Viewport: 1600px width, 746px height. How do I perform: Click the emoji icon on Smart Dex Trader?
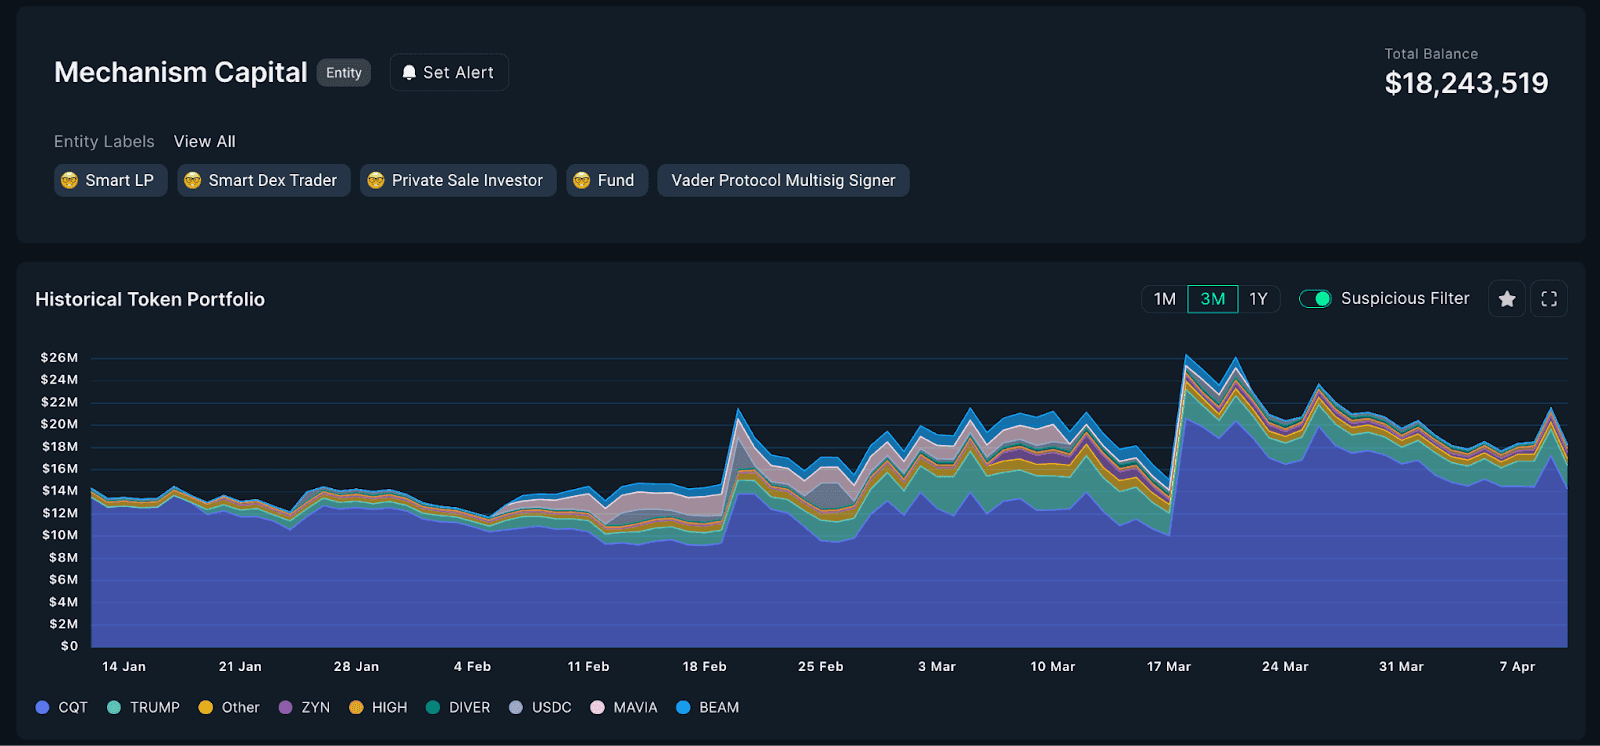click(193, 181)
